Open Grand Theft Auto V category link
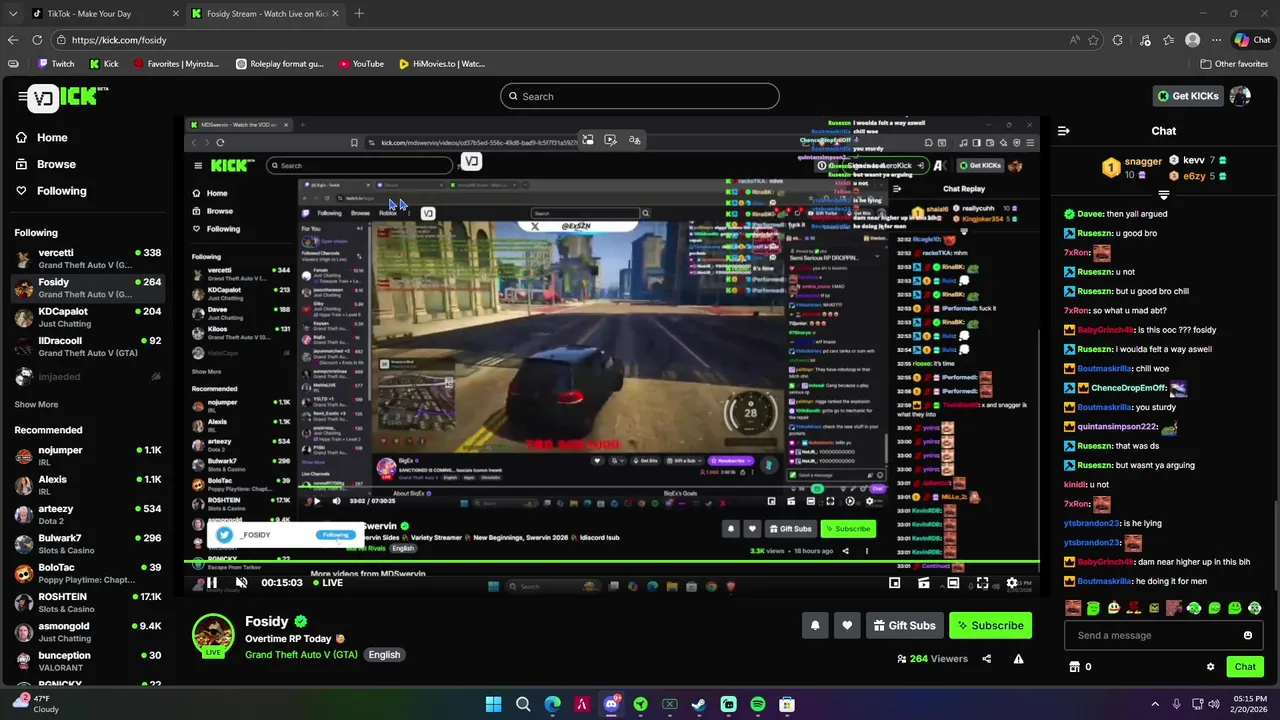1280x720 pixels. pos(301,655)
